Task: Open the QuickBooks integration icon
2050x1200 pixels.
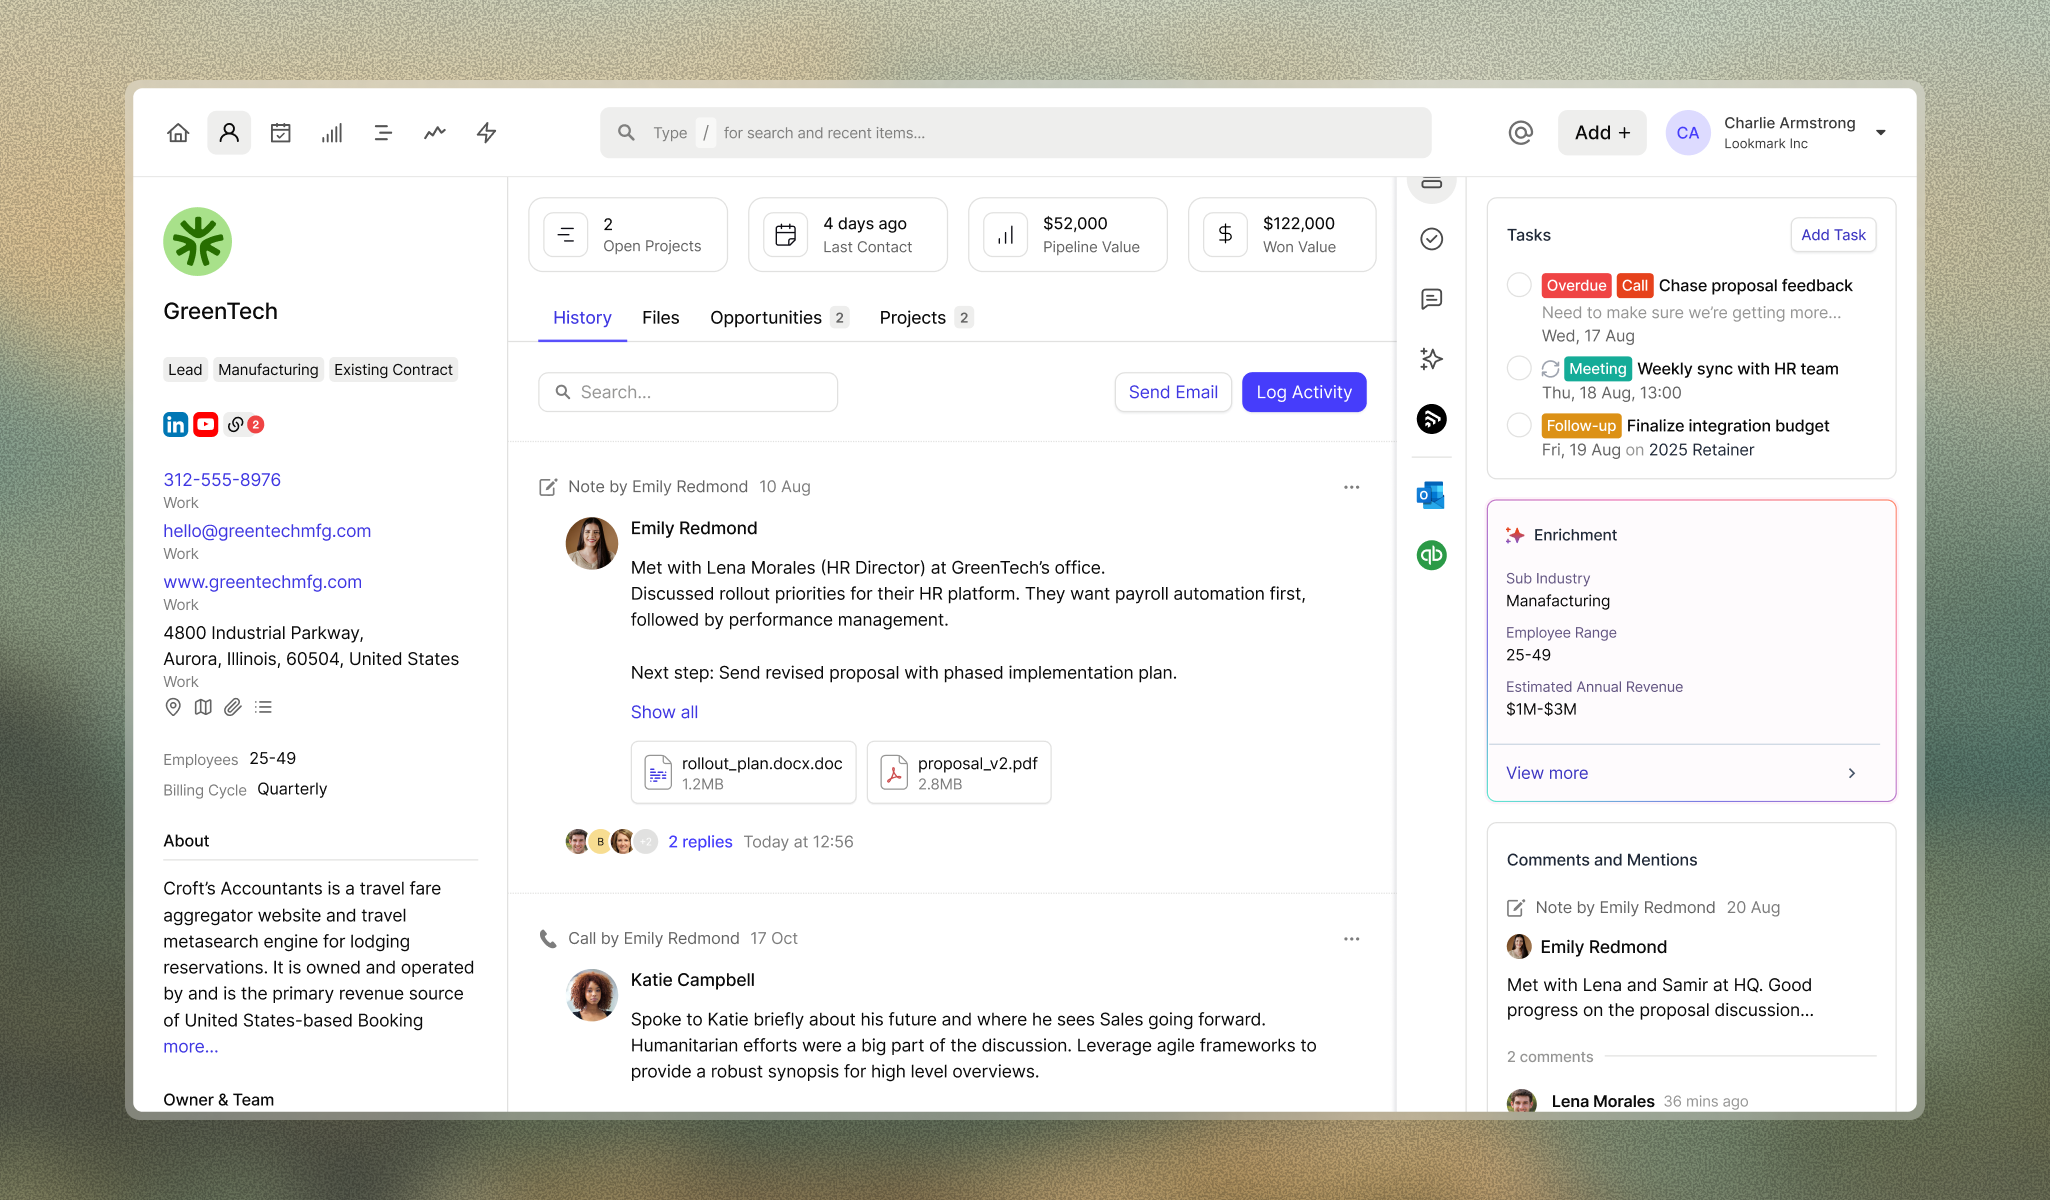Action: pyautogui.click(x=1431, y=555)
